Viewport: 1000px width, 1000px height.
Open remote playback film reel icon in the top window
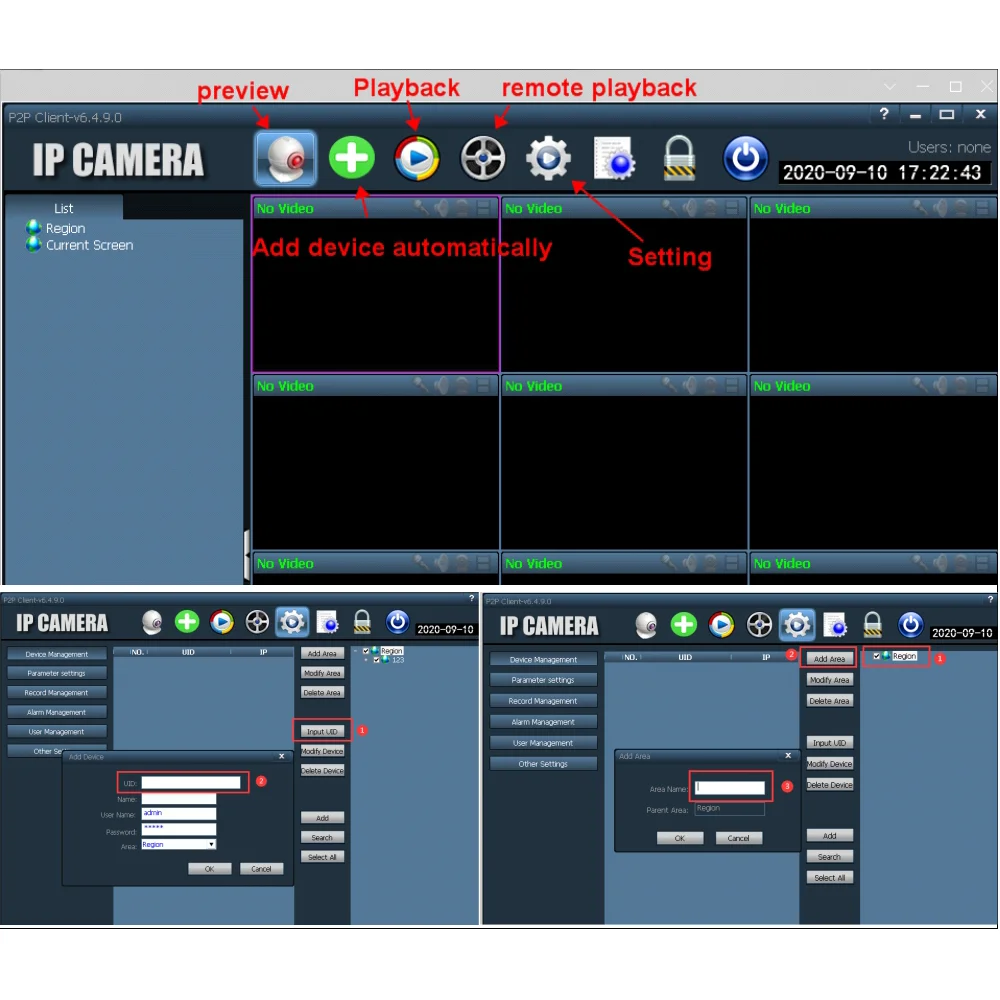pos(483,158)
